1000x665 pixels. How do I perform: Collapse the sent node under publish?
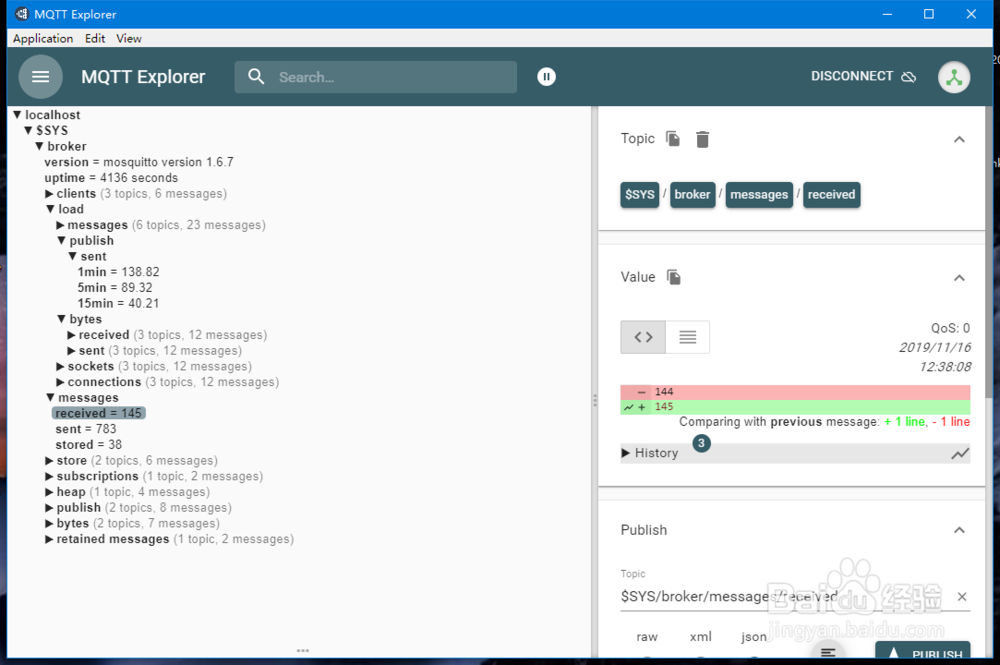73,256
